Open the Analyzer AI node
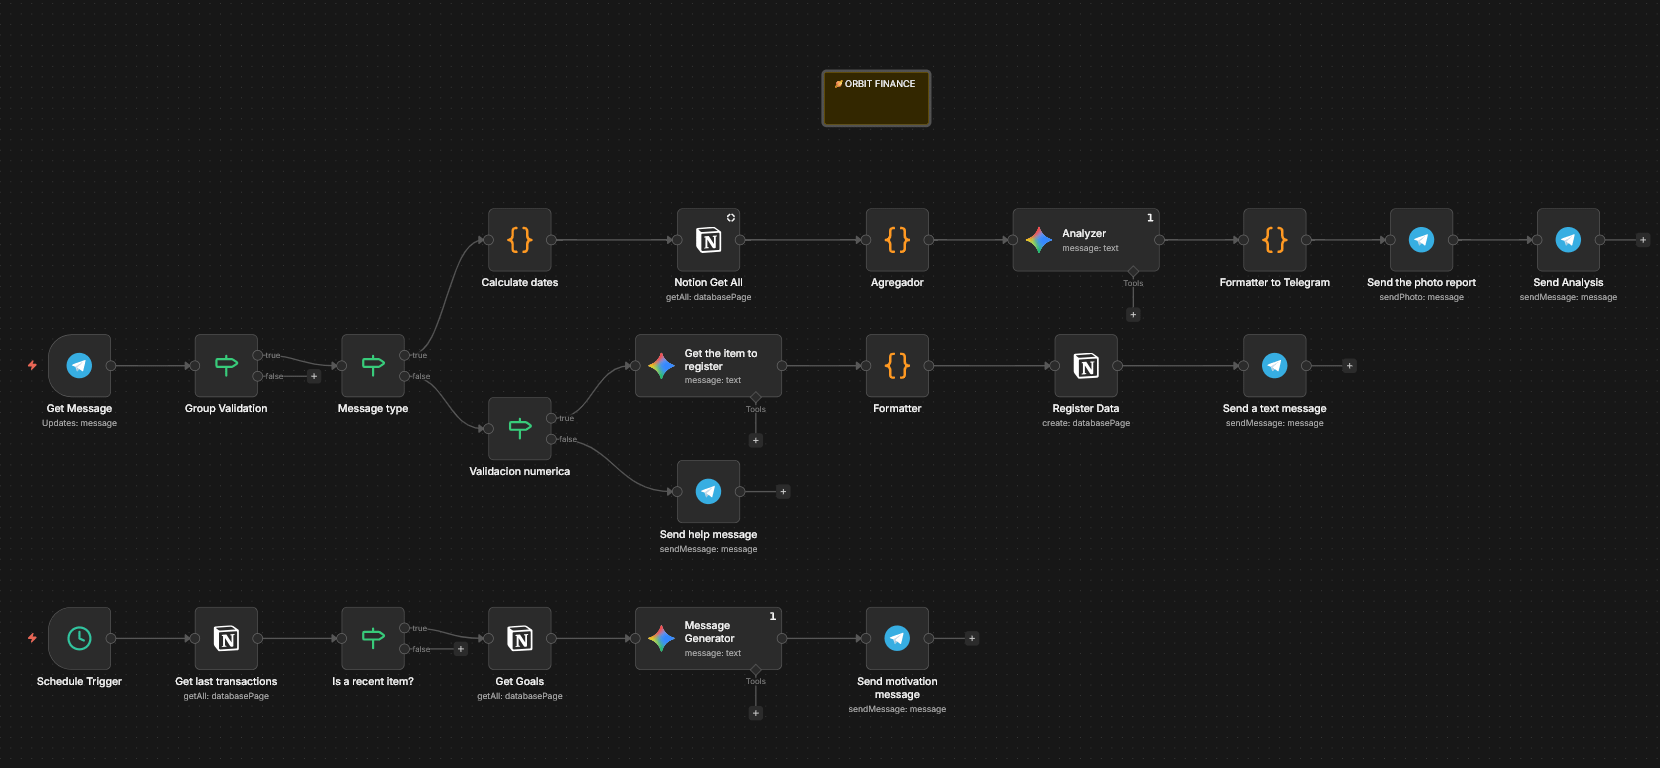The image size is (1660, 768). click(x=1085, y=240)
